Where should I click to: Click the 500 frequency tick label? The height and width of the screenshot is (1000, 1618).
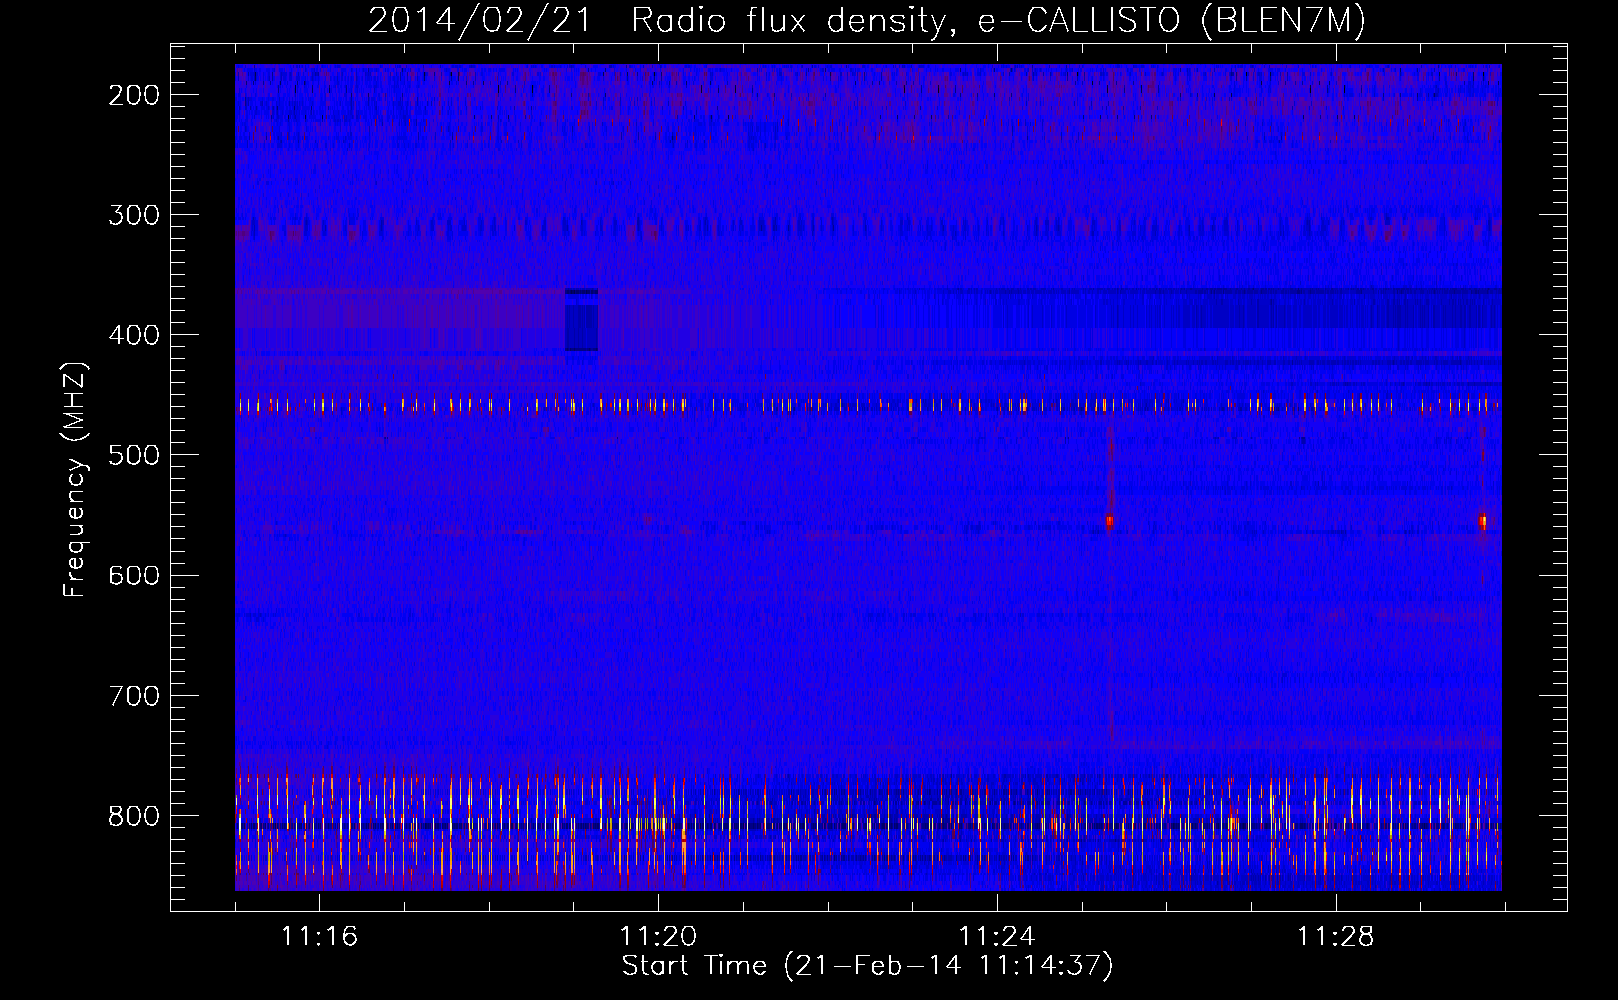[134, 455]
